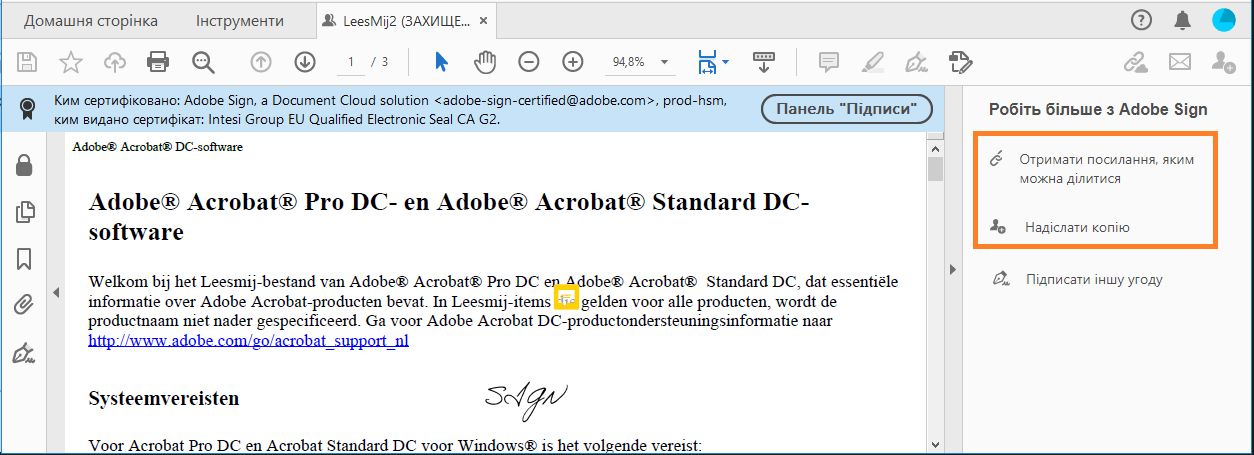Open signatures panel pen icon in sidebar
This screenshot has height=455, width=1254.
[24, 352]
